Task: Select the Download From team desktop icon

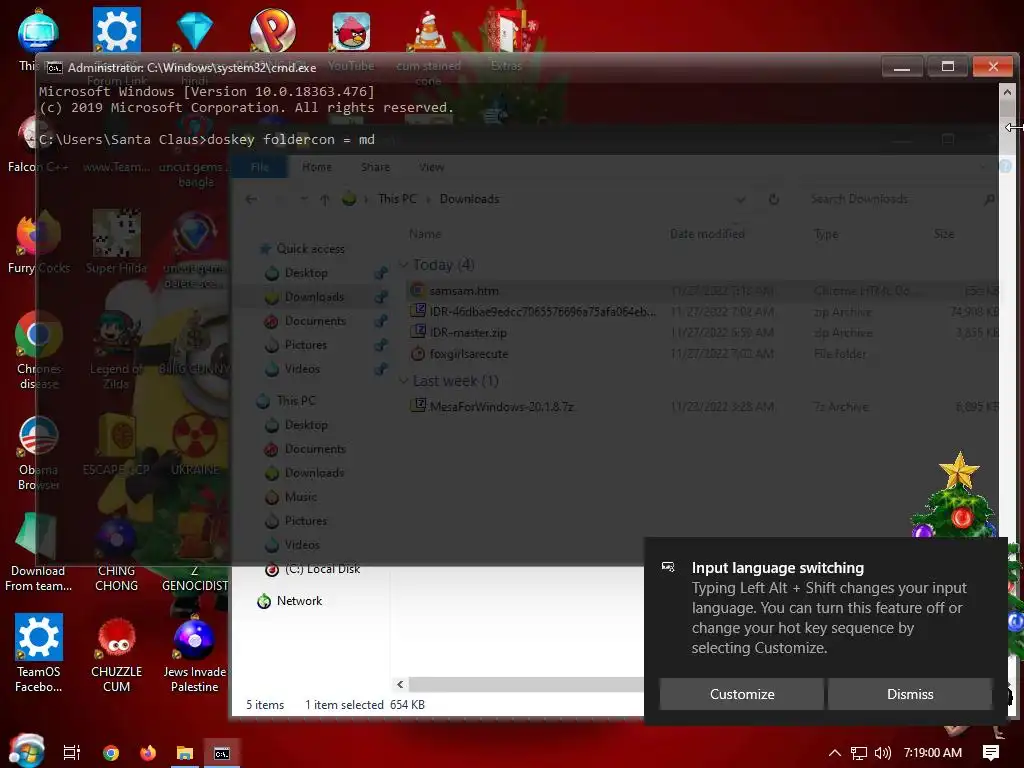Action: [x=38, y=552]
